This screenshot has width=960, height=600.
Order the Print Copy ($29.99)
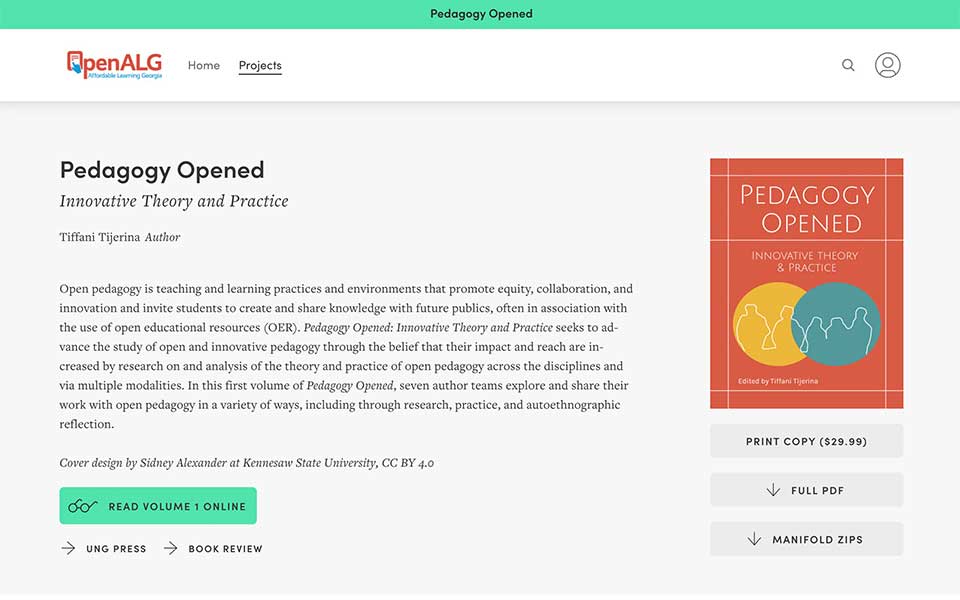(806, 441)
